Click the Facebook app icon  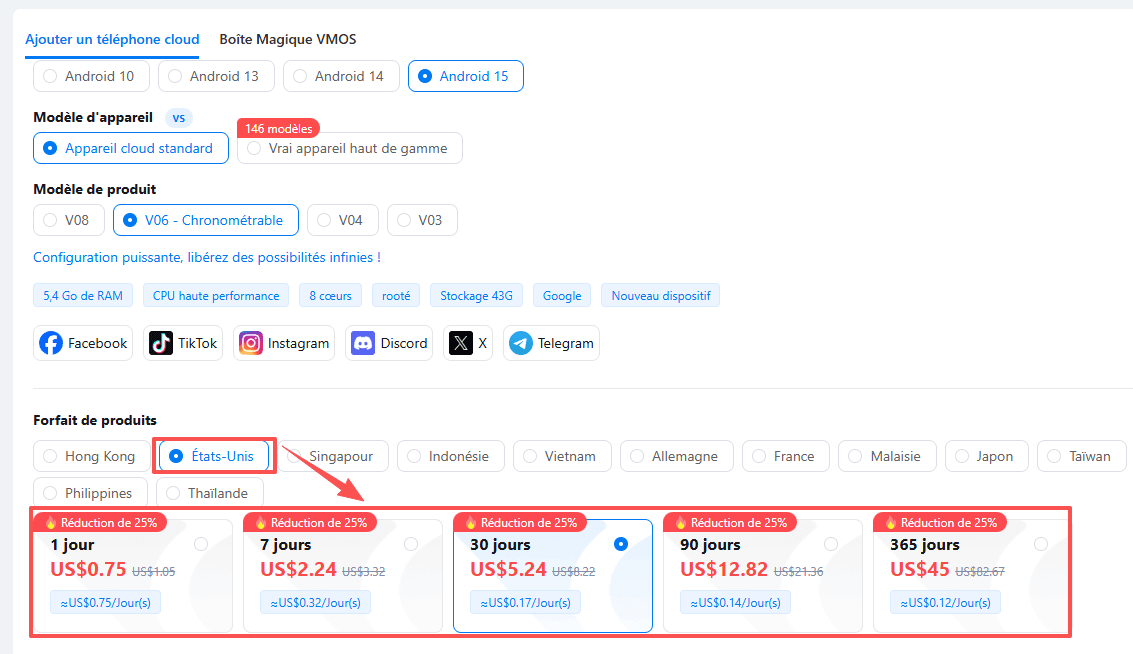(51, 343)
